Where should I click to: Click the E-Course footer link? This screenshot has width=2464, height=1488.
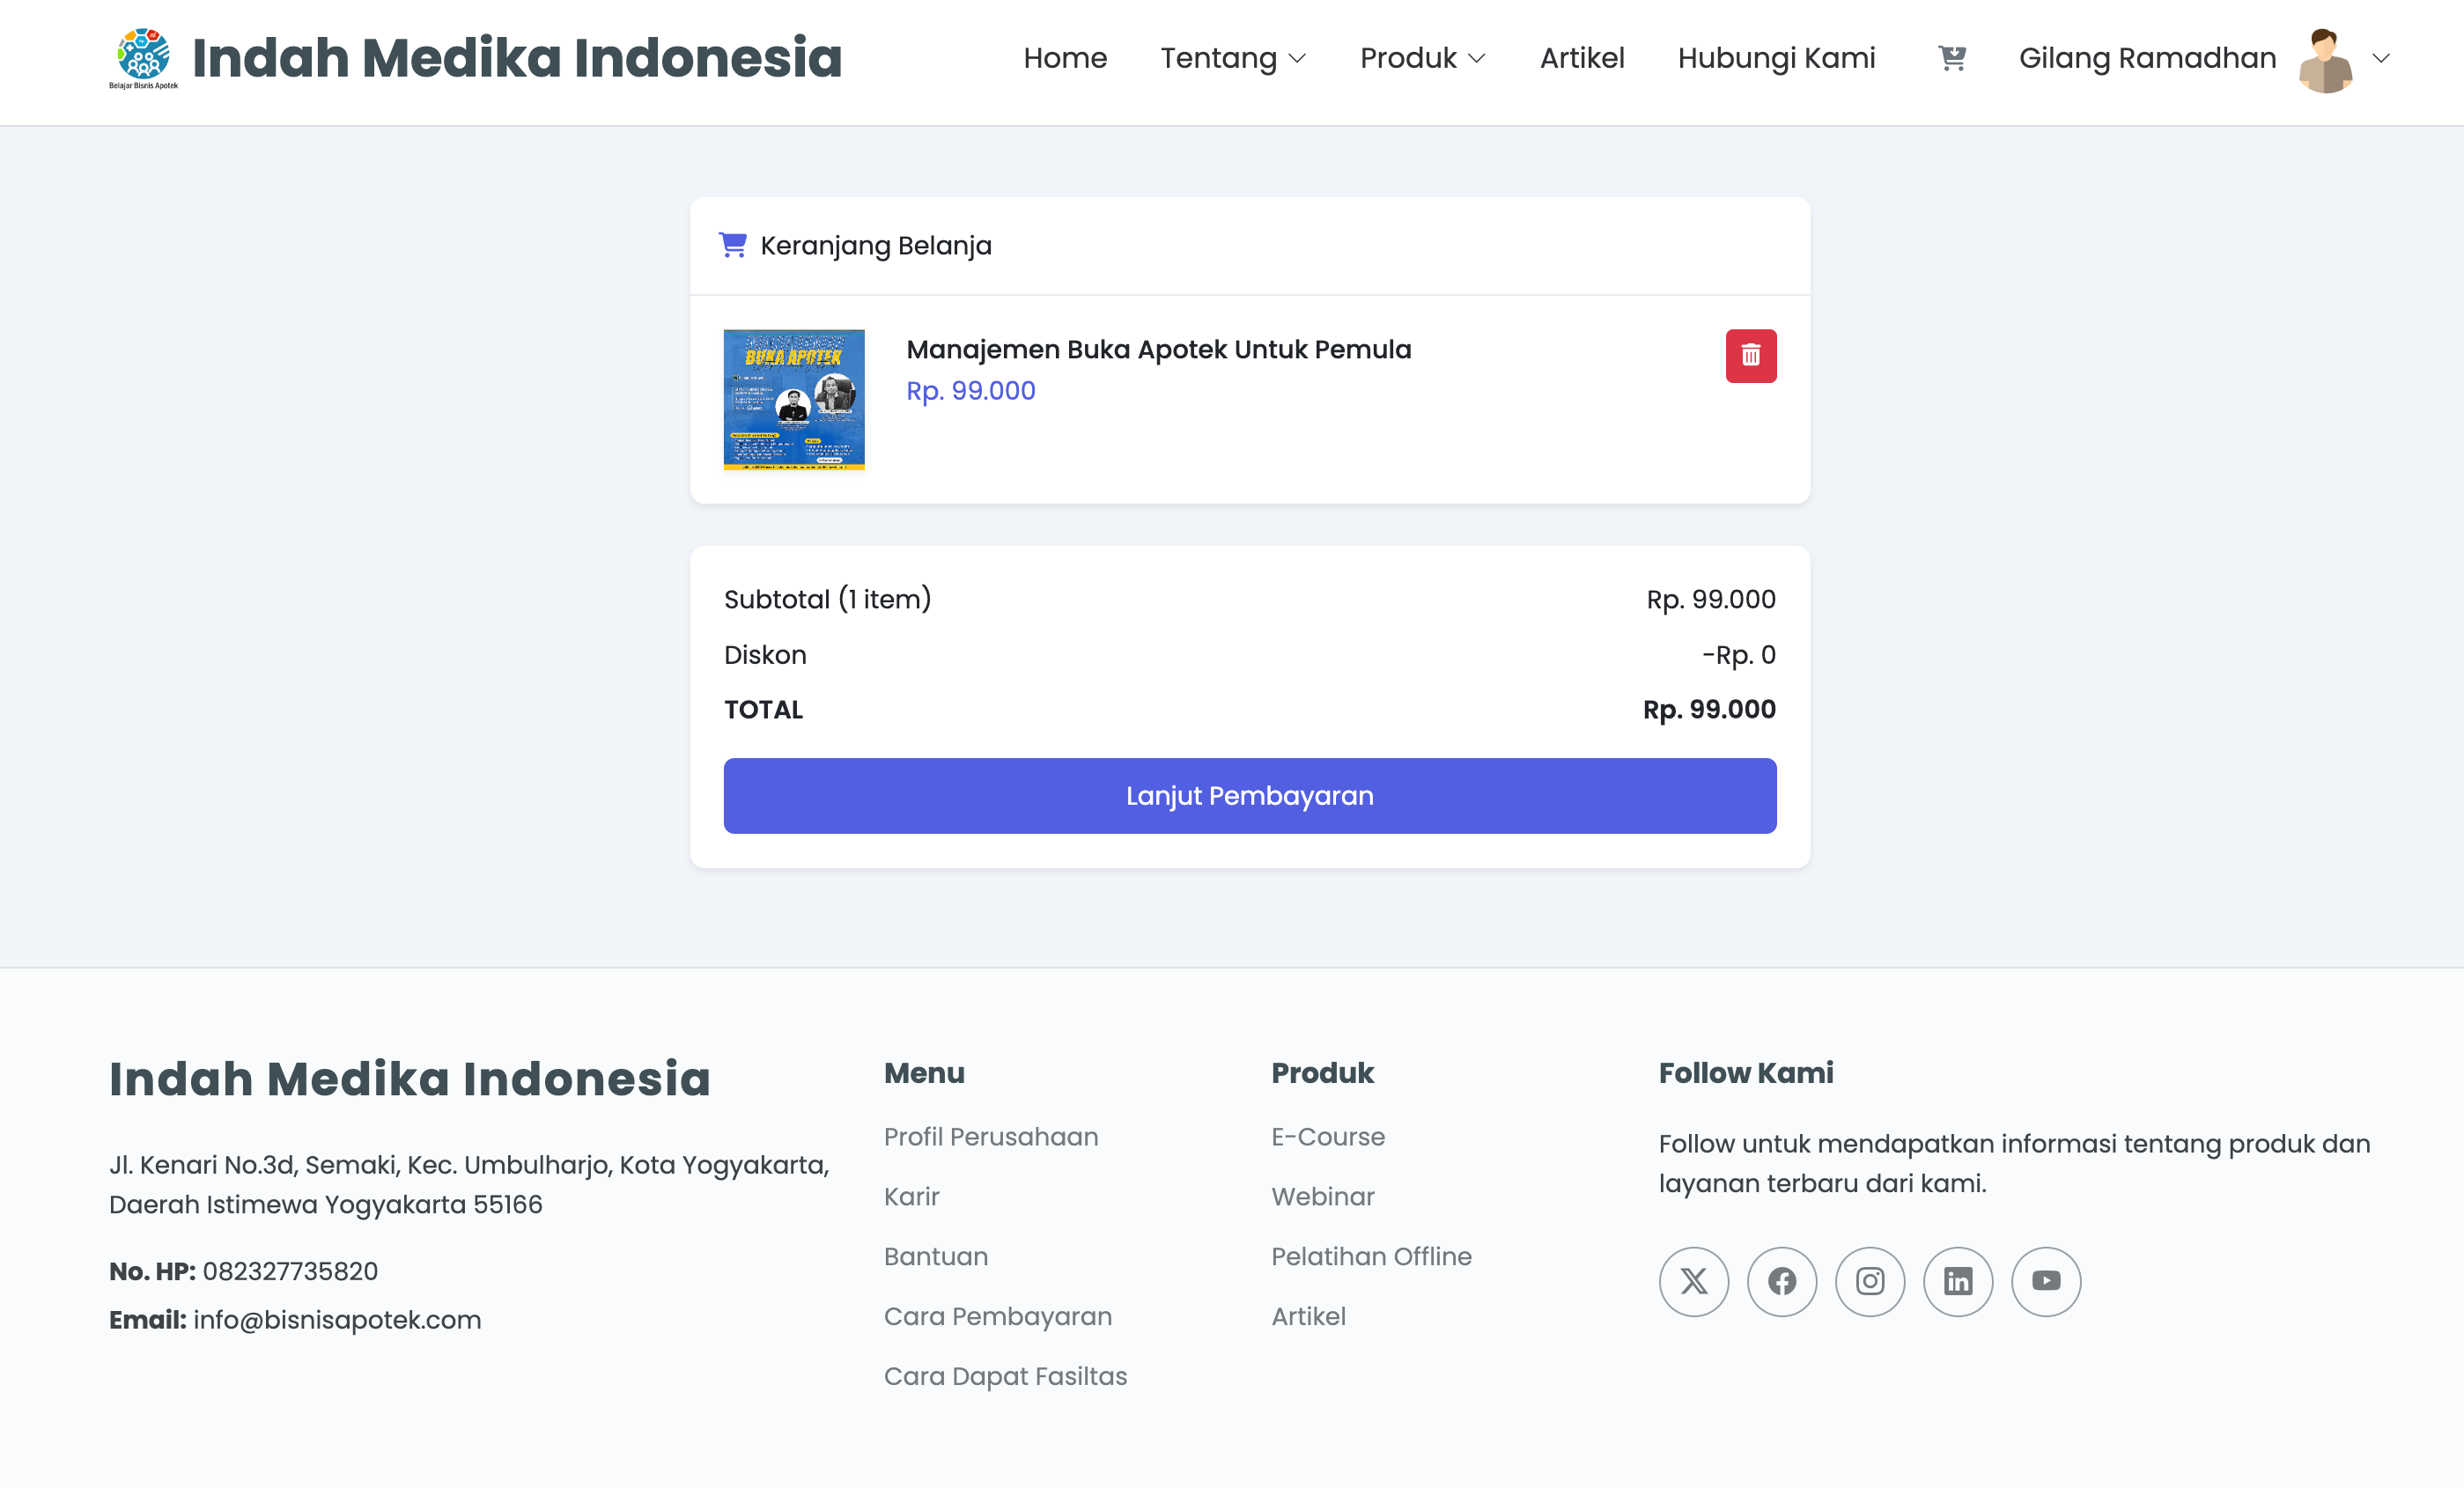[1327, 1137]
